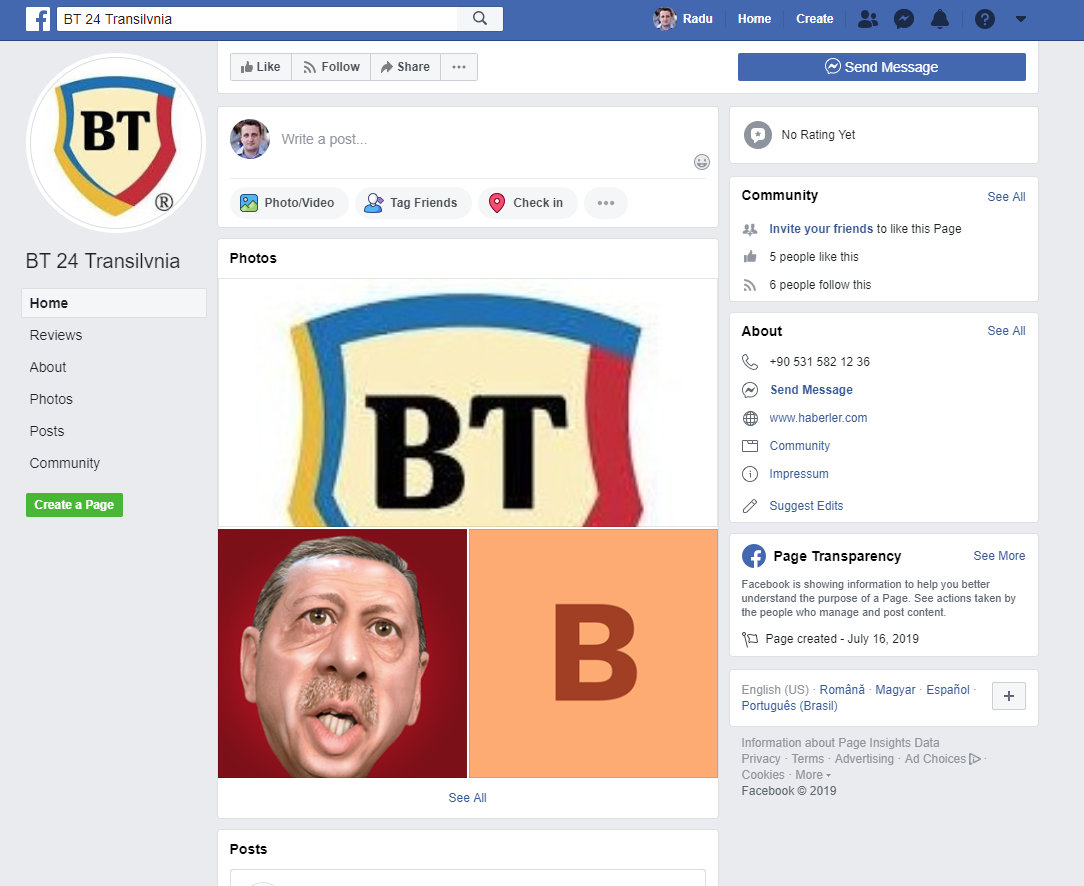This screenshot has width=1084, height=886.
Task: Open the orange B letter photo
Action: click(594, 654)
